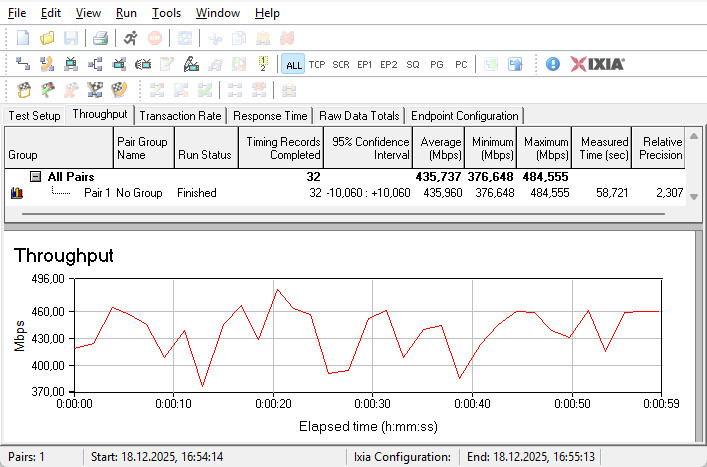
Task: Open a file with the folder icon
Action: [x=47, y=38]
